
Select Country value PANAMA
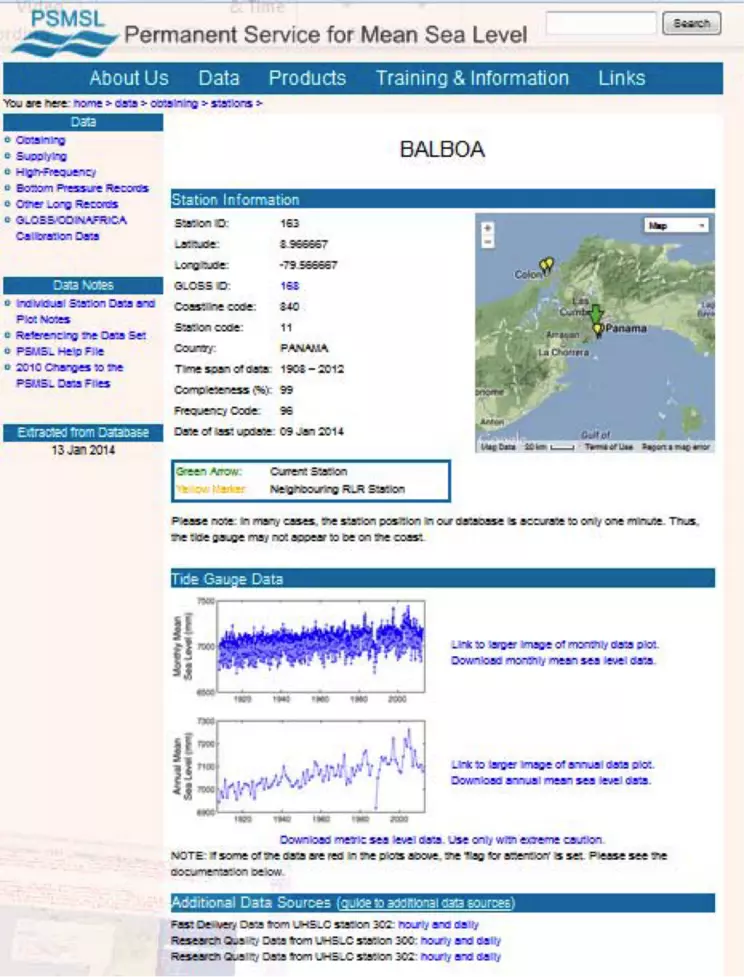pyautogui.click(x=304, y=348)
